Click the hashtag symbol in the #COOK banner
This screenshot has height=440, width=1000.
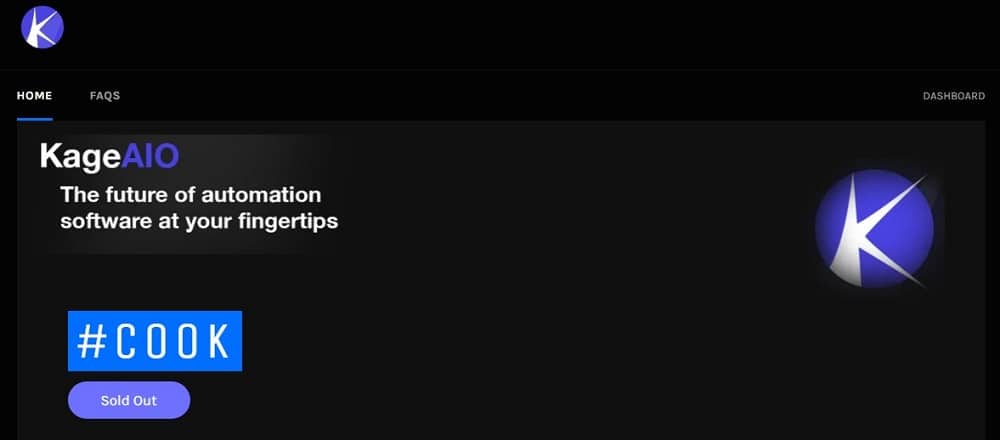pos(91,341)
